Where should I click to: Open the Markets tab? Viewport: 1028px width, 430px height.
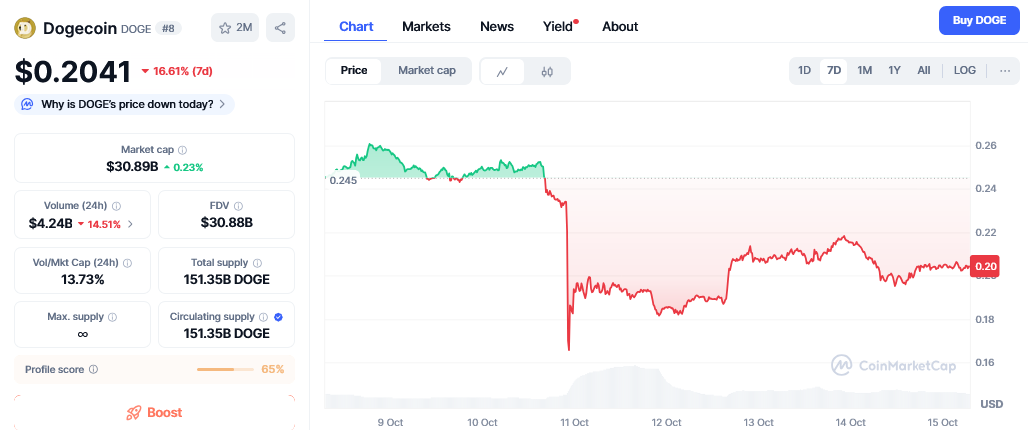click(x=426, y=26)
